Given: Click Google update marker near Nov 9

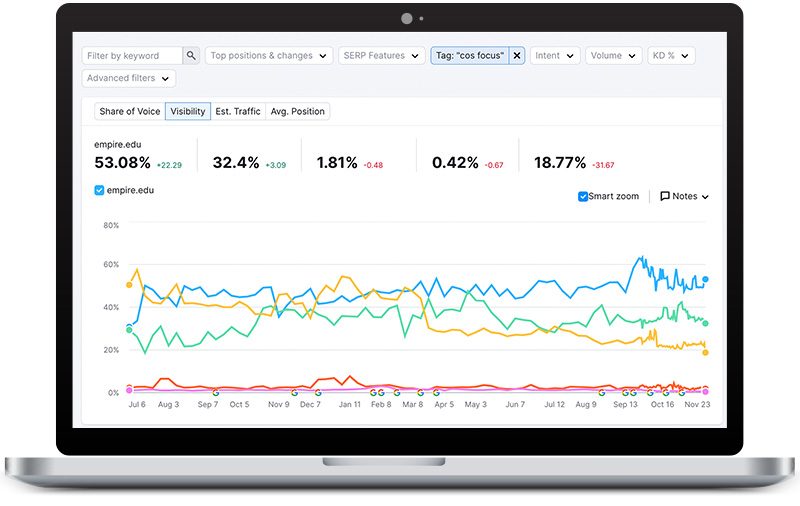Looking at the screenshot, I should (293, 392).
